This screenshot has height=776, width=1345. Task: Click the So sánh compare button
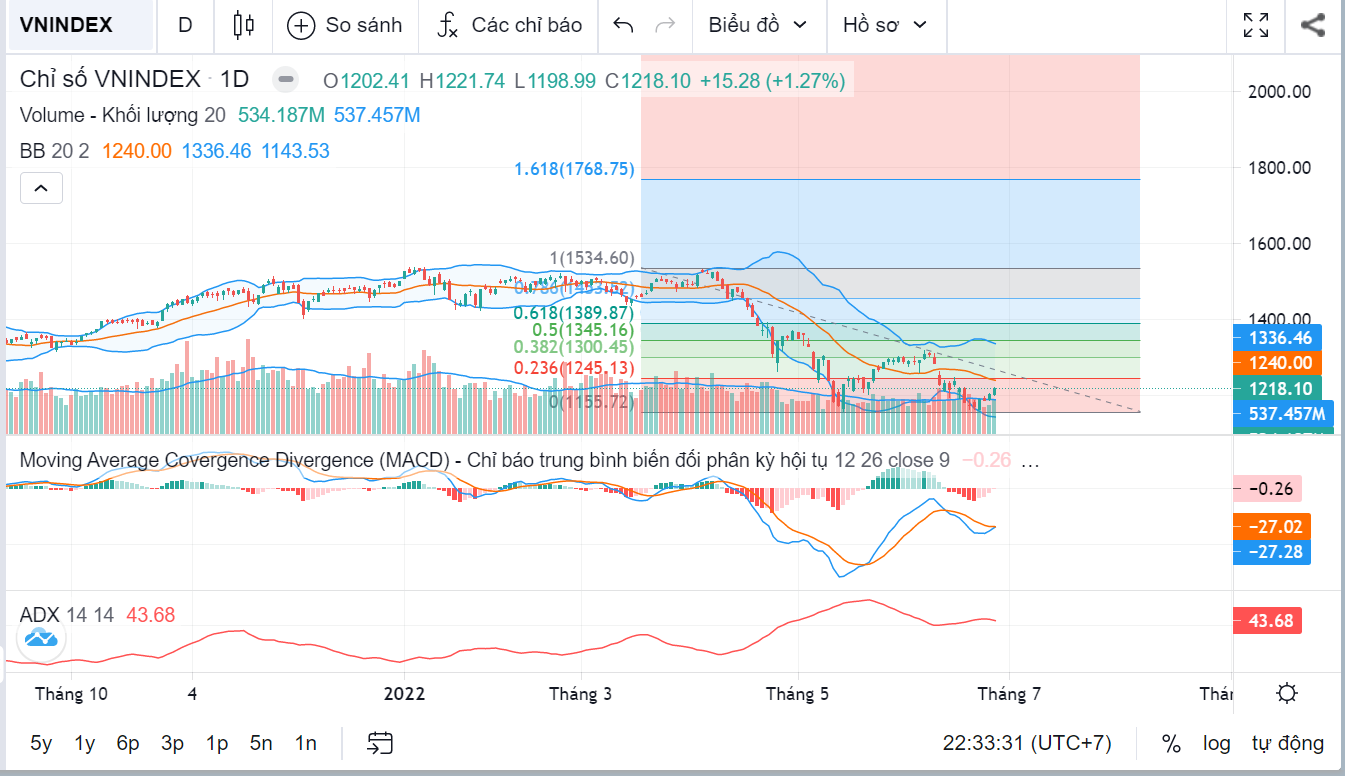[x=344, y=26]
